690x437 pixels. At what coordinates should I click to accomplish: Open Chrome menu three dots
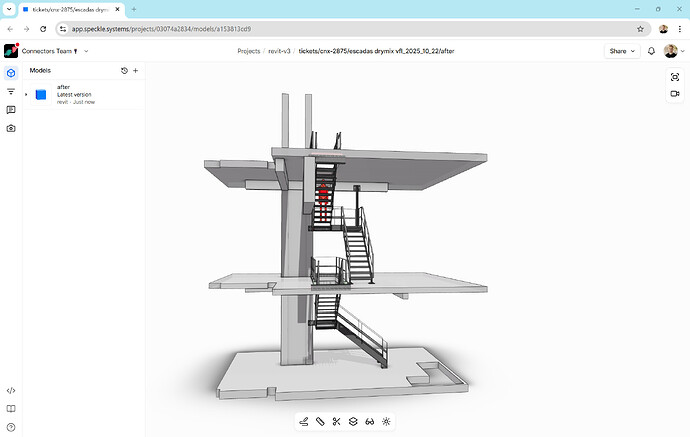coord(680,29)
